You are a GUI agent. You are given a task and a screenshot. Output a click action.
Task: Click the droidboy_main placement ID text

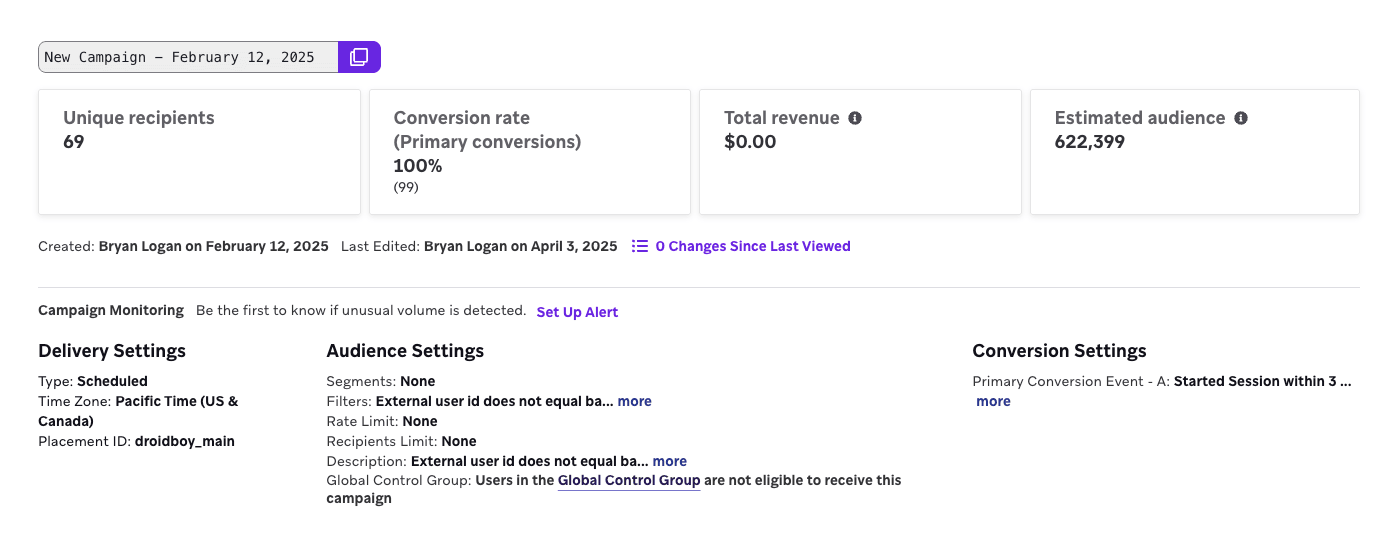pyautogui.click(x=185, y=441)
